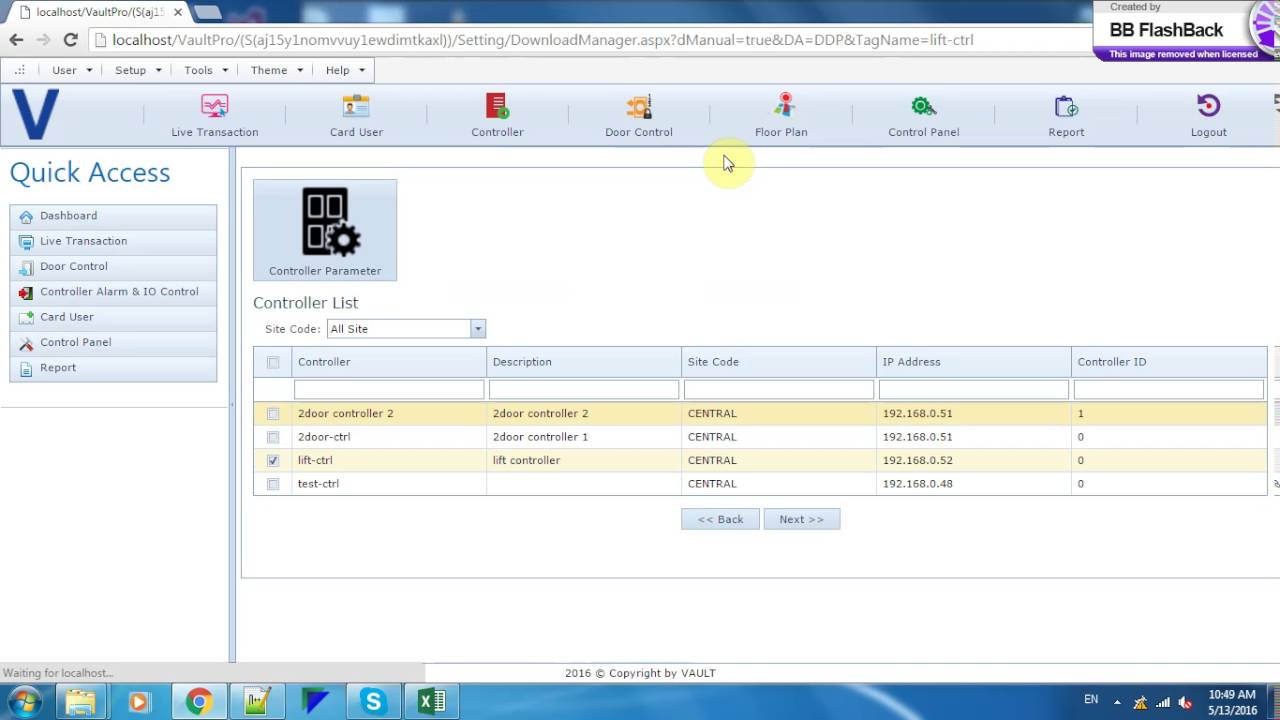Open Floor Plan toolbar icon
1280x720 pixels.
click(781, 115)
